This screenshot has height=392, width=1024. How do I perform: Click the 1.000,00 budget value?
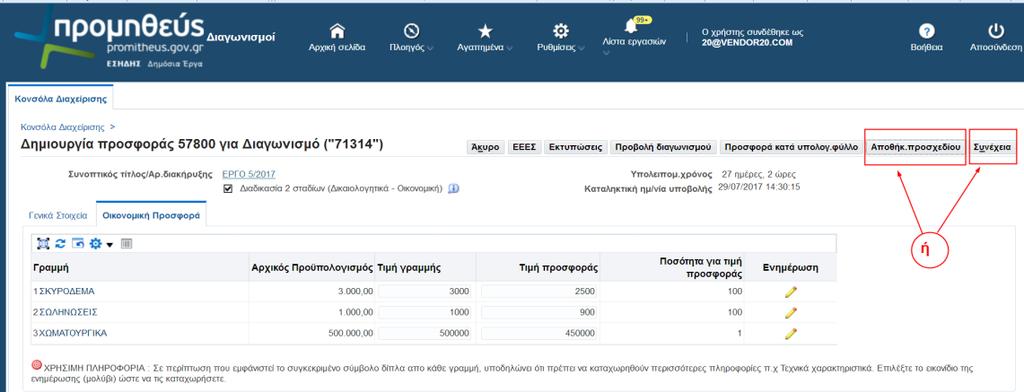tap(355, 312)
